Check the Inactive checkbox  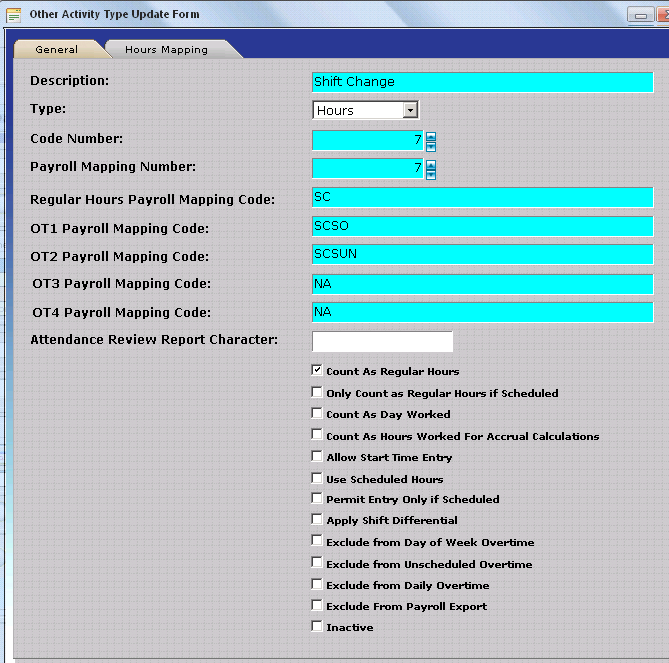click(317, 627)
